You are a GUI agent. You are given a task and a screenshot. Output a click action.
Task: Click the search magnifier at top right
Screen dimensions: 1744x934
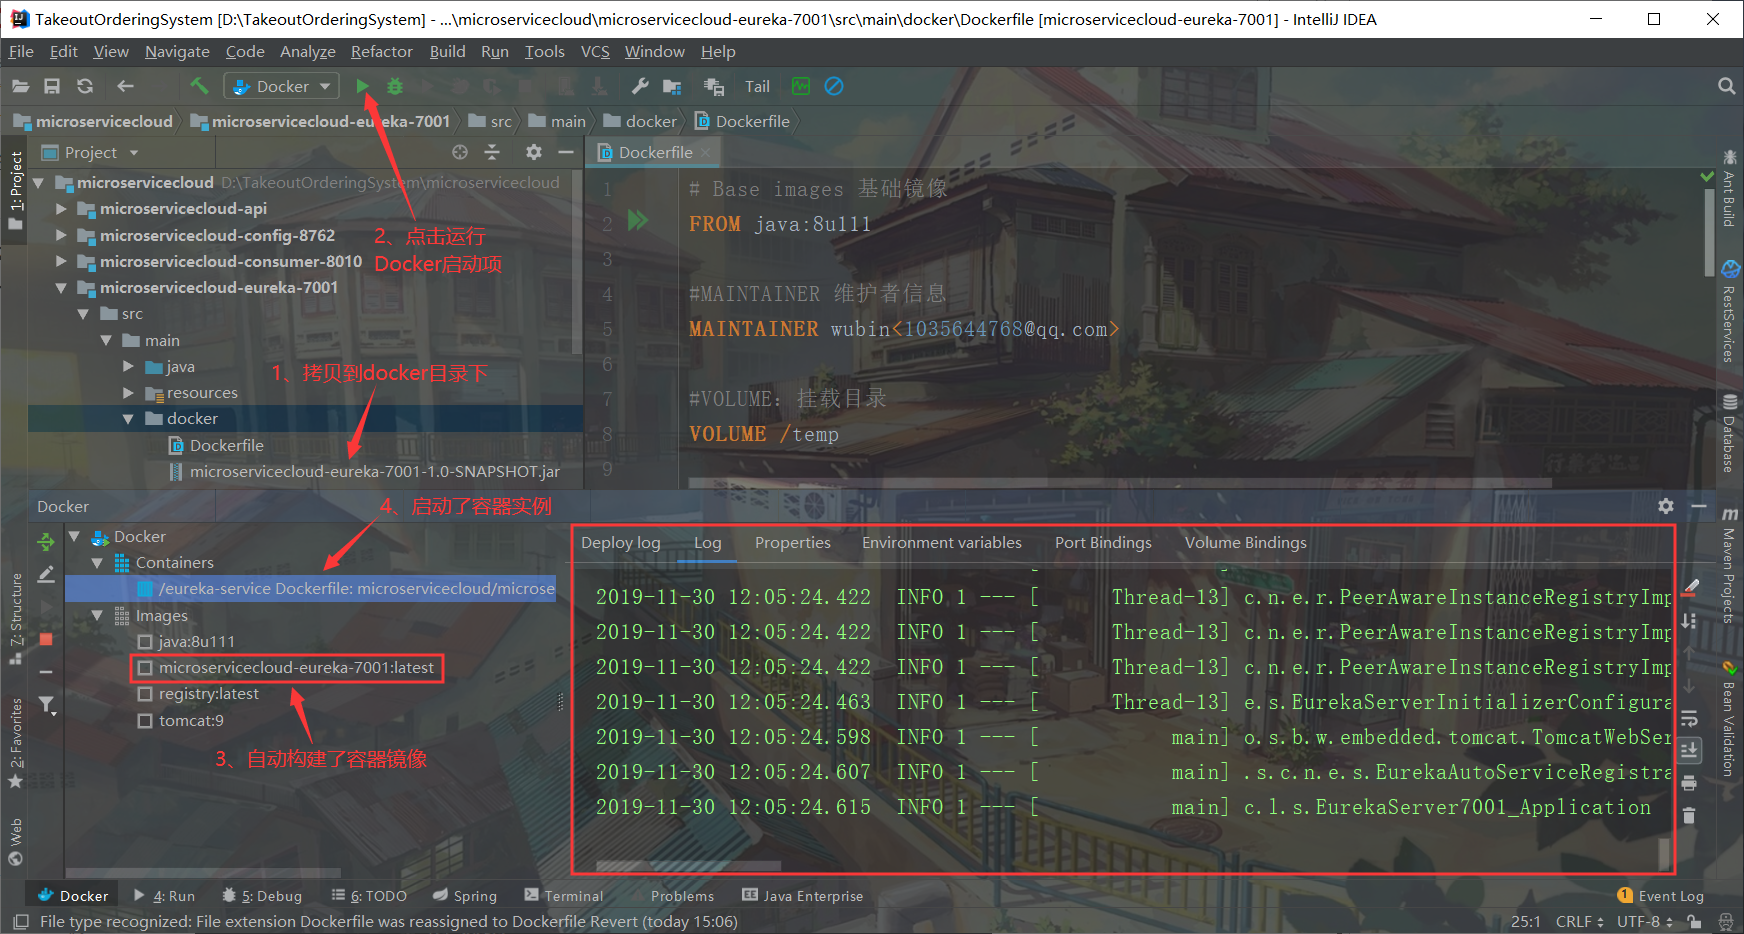[x=1727, y=86]
